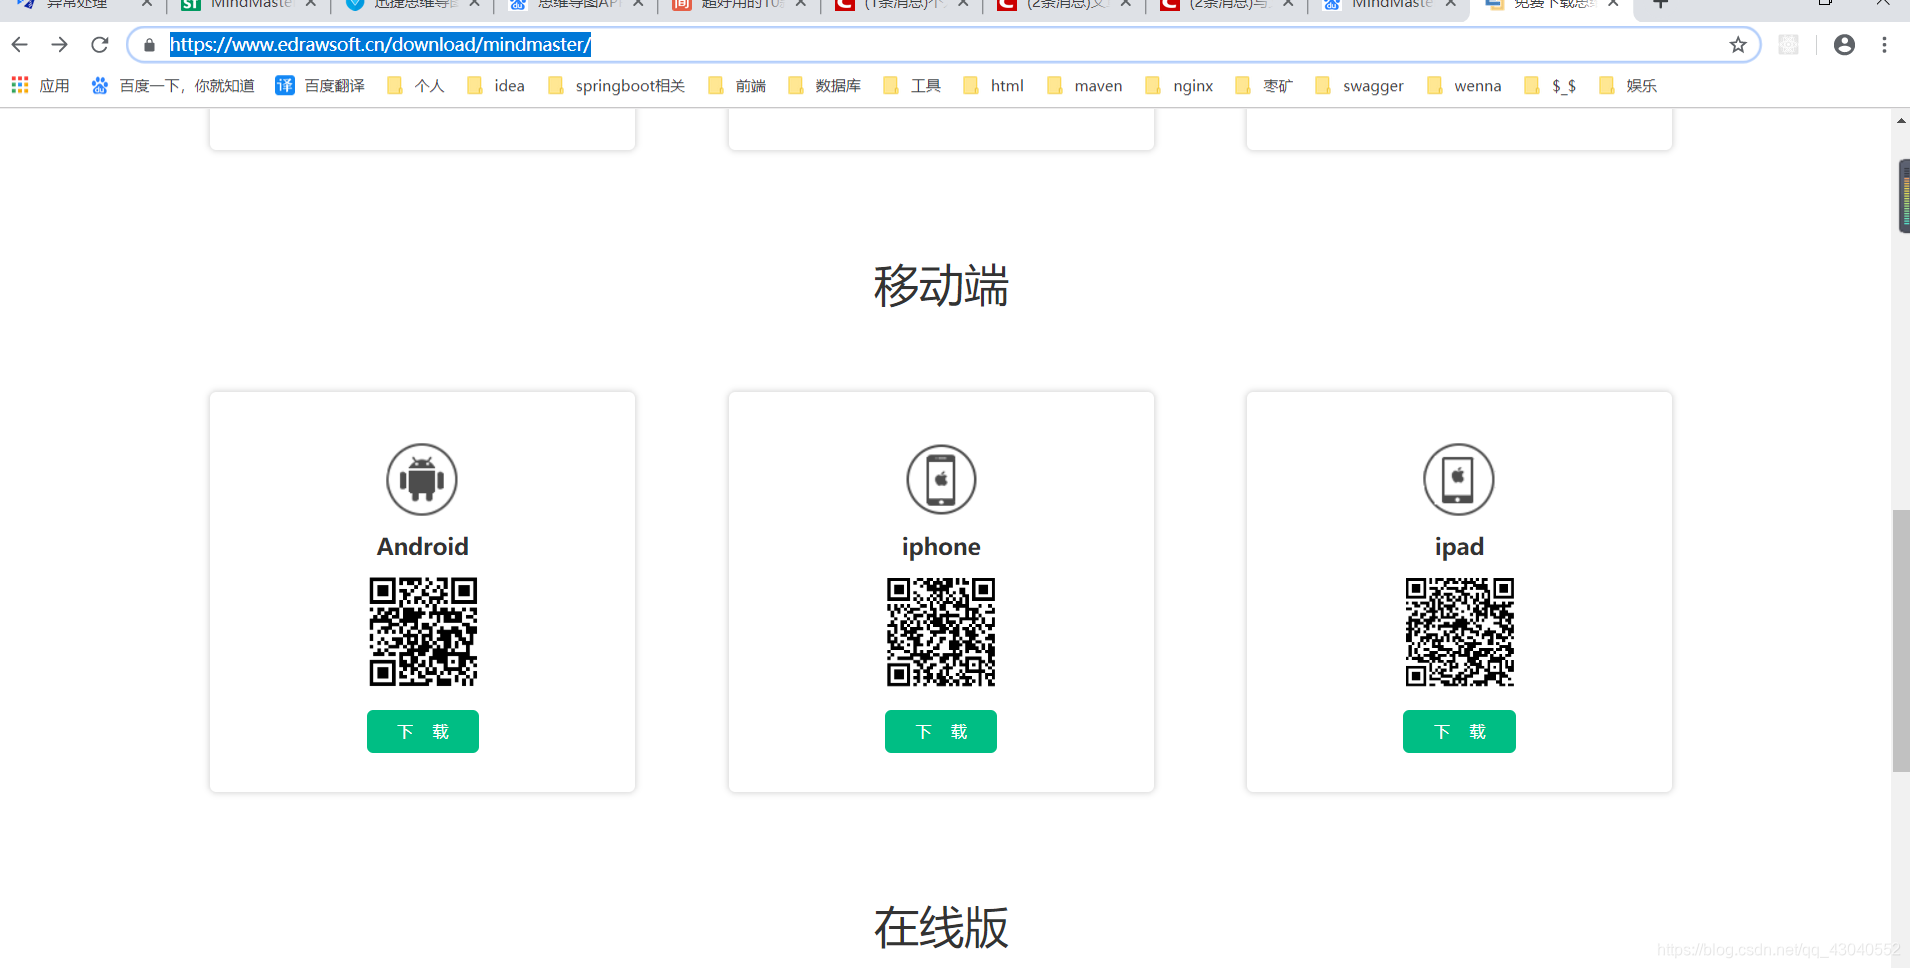1910x968 pixels.
Task: Open the maven bookmark folder
Action: pos(1085,86)
